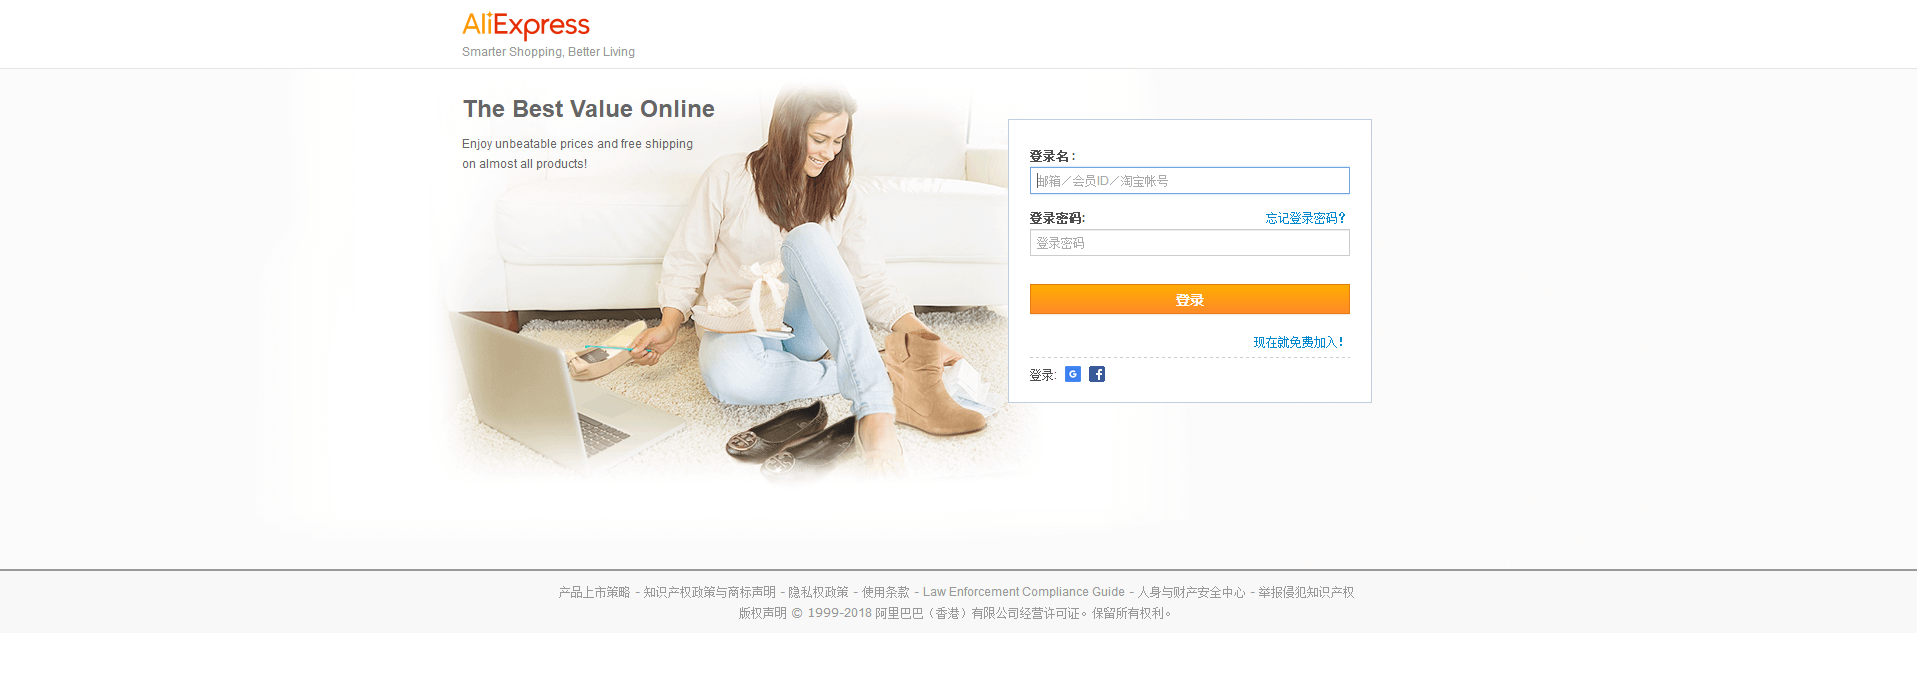
Task: Click the 版权声明 copyright notice link
Action: tap(763, 613)
